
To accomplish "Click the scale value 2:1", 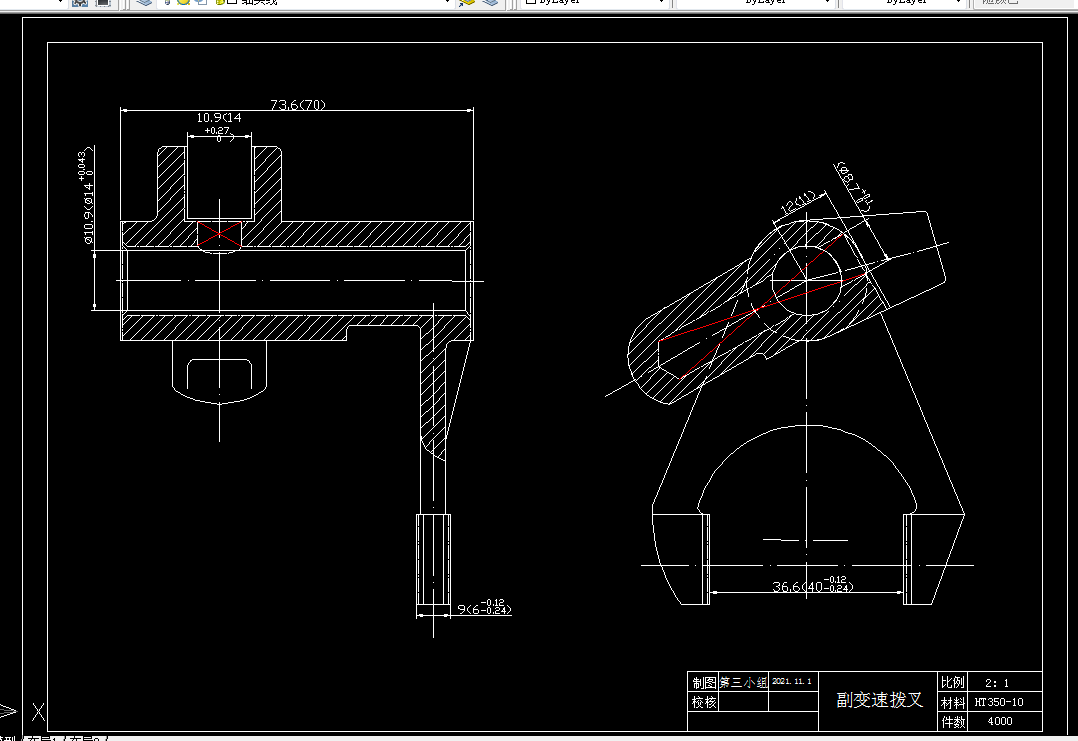I will pyautogui.click(x=998, y=683).
